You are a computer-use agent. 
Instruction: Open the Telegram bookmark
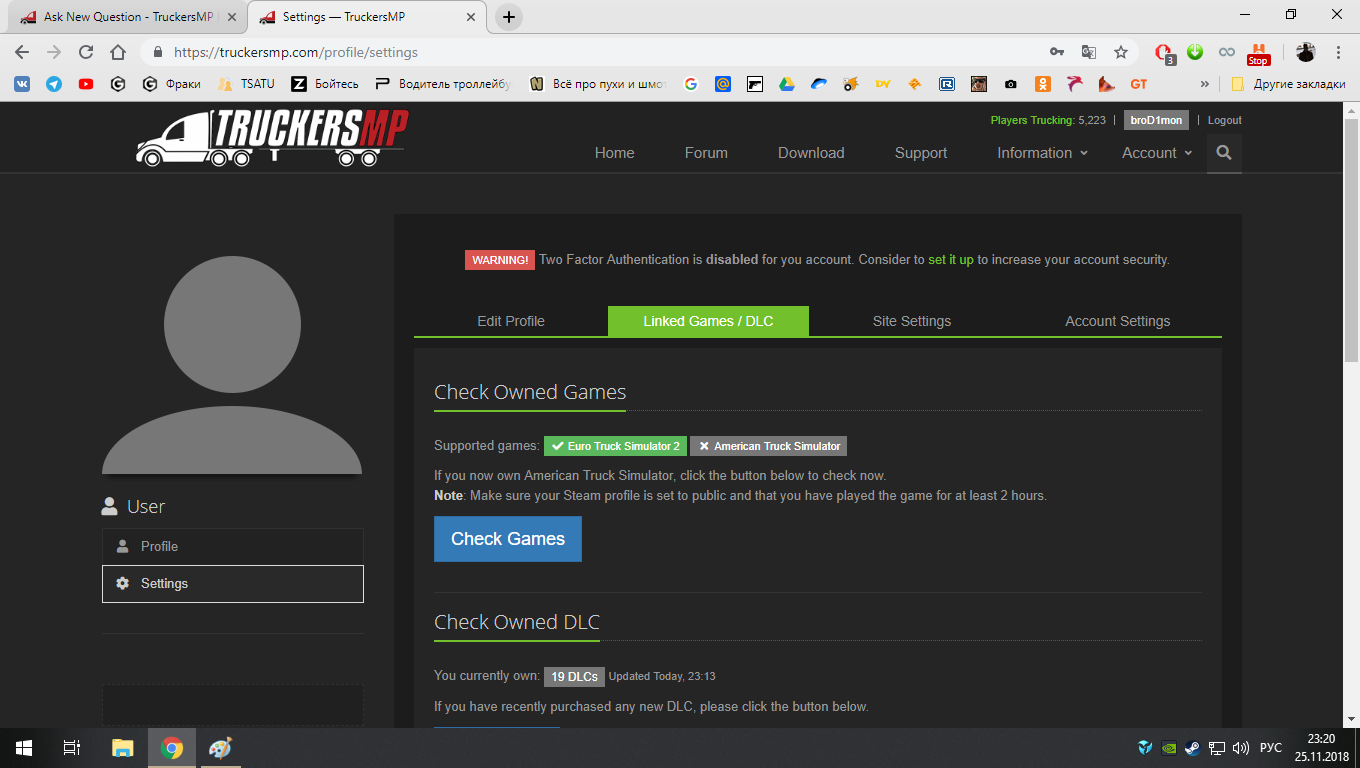click(x=54, y=84)
